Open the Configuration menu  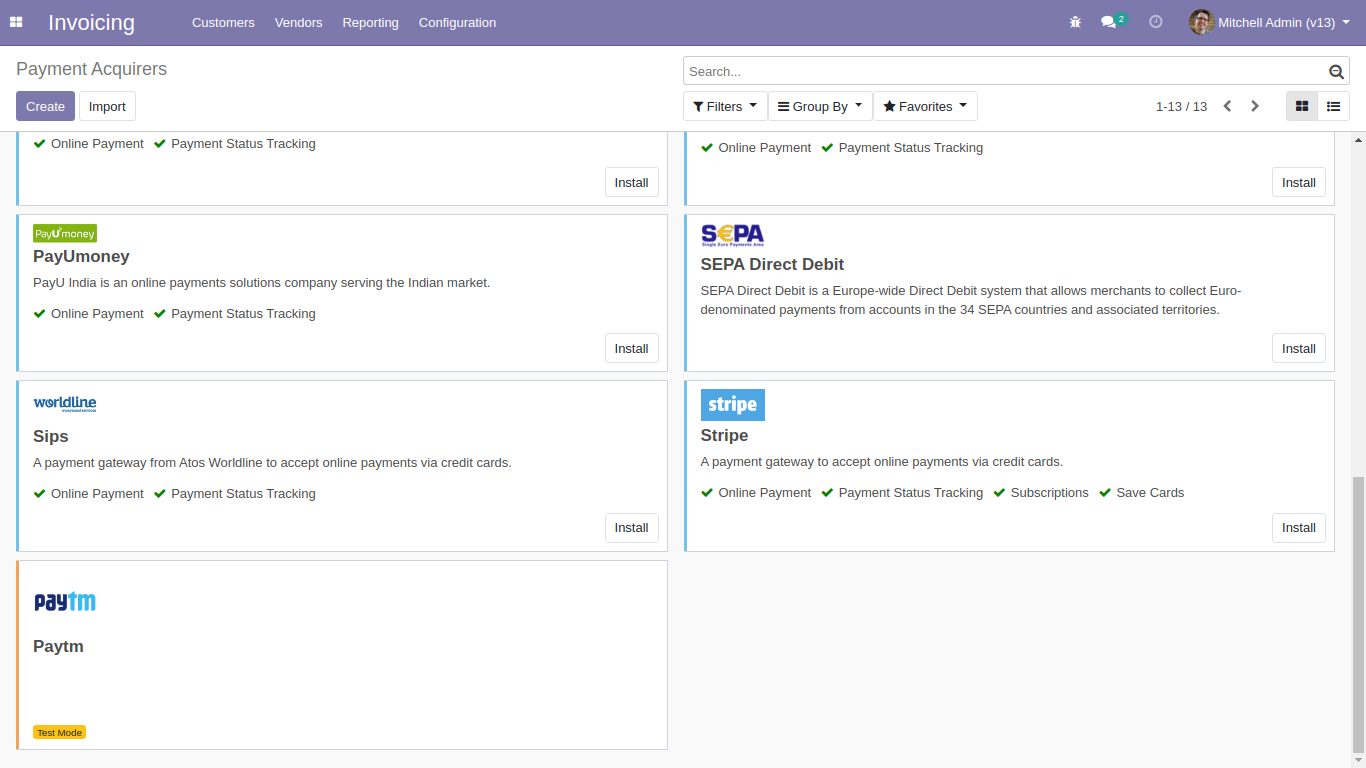tap(457, 22)
